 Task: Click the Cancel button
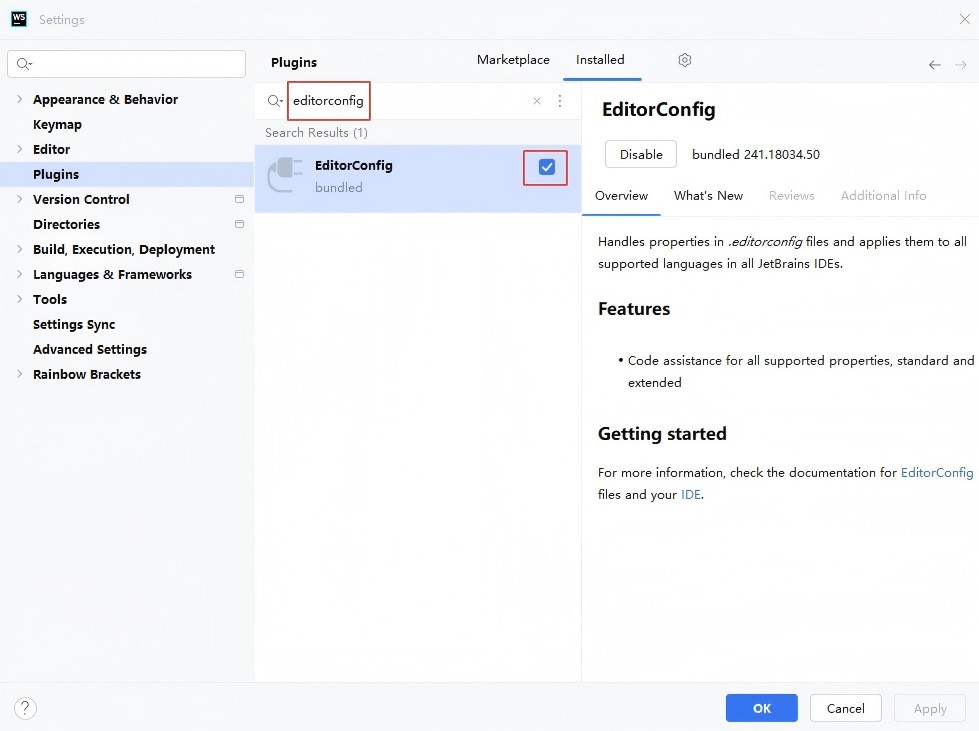pyautogui.click(x=845, y=708)
